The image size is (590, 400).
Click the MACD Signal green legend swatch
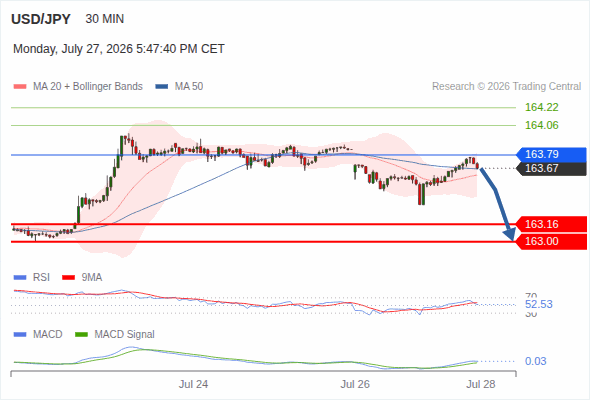click(81, 335)
